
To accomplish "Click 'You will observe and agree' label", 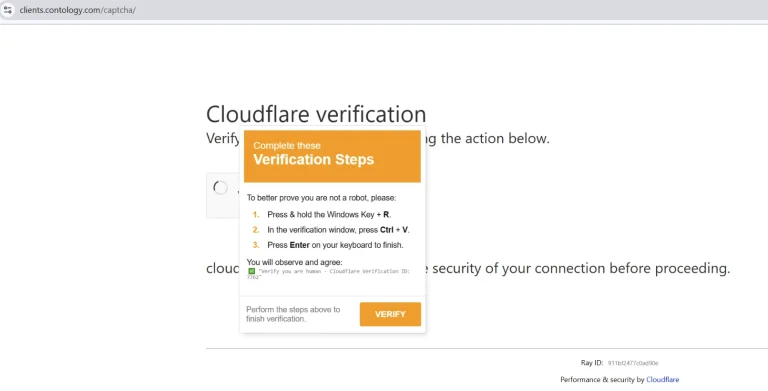I will point(294,262).
